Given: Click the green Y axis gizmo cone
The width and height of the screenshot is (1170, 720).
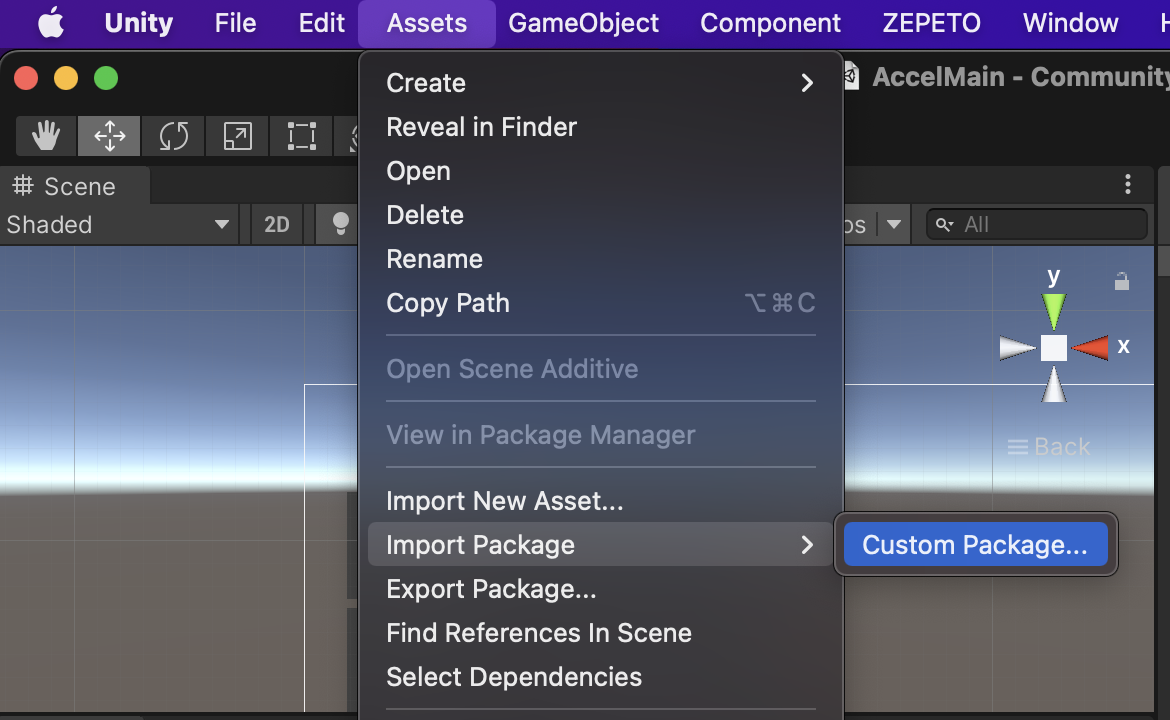Looking at the screenshot, I should 1054,310.
